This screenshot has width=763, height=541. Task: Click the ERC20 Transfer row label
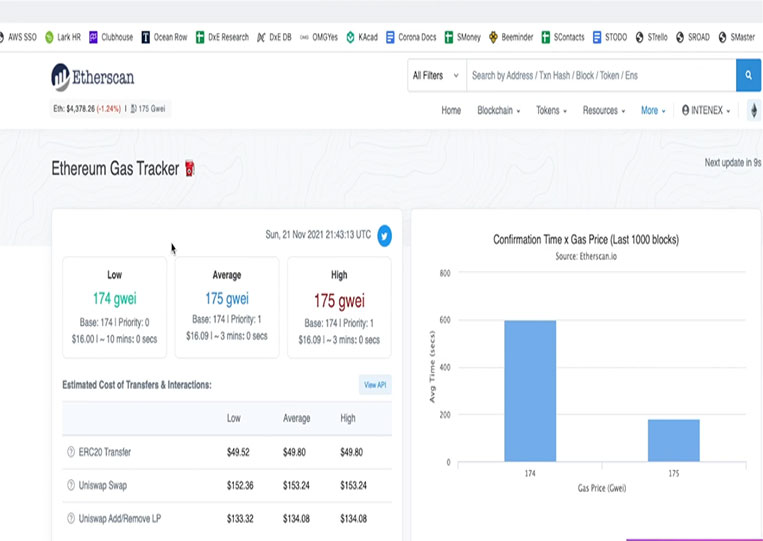[105, 452]
